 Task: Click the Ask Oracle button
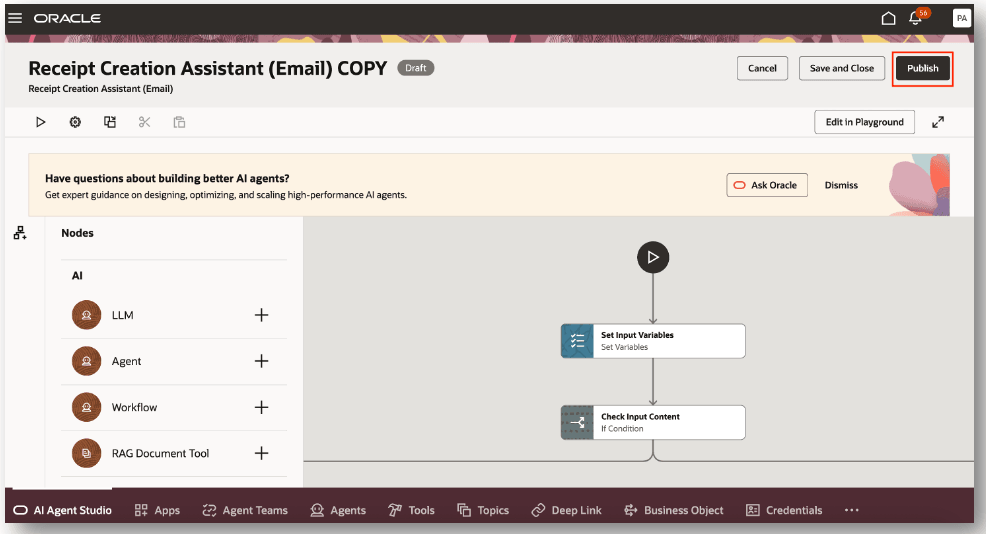click(x=767, y=185)
